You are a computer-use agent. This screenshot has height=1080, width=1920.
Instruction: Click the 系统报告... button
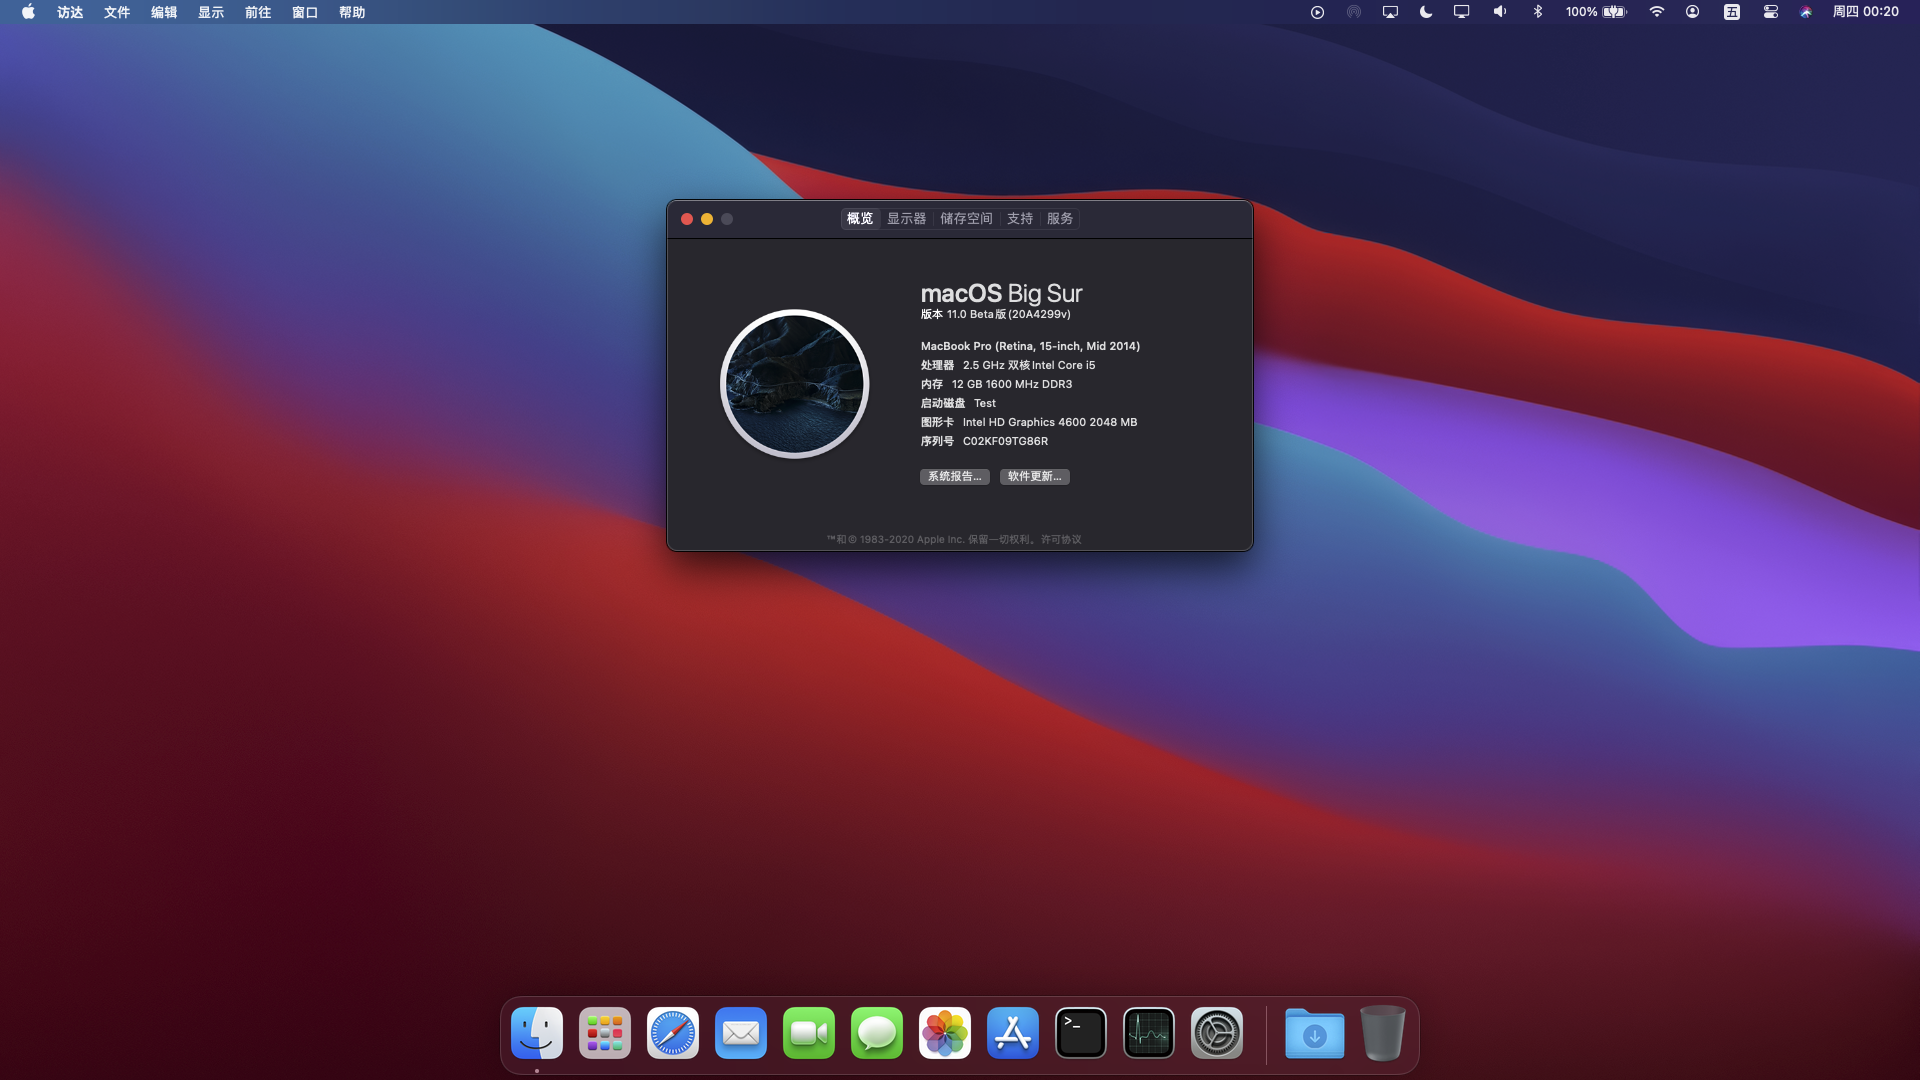tap(954, 476)
